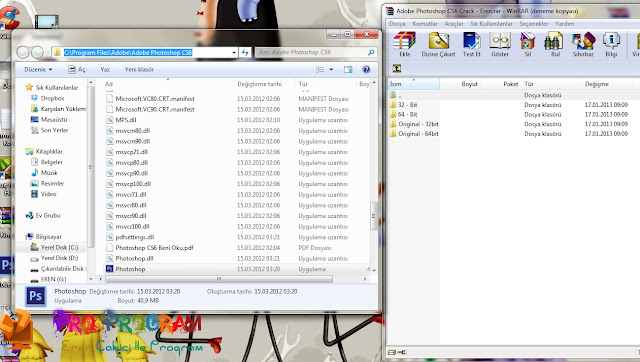Click the Sihirbaz (Wizard) icon in WinRAR
This screenshot has width=640, height=362.
pos(583,41)
